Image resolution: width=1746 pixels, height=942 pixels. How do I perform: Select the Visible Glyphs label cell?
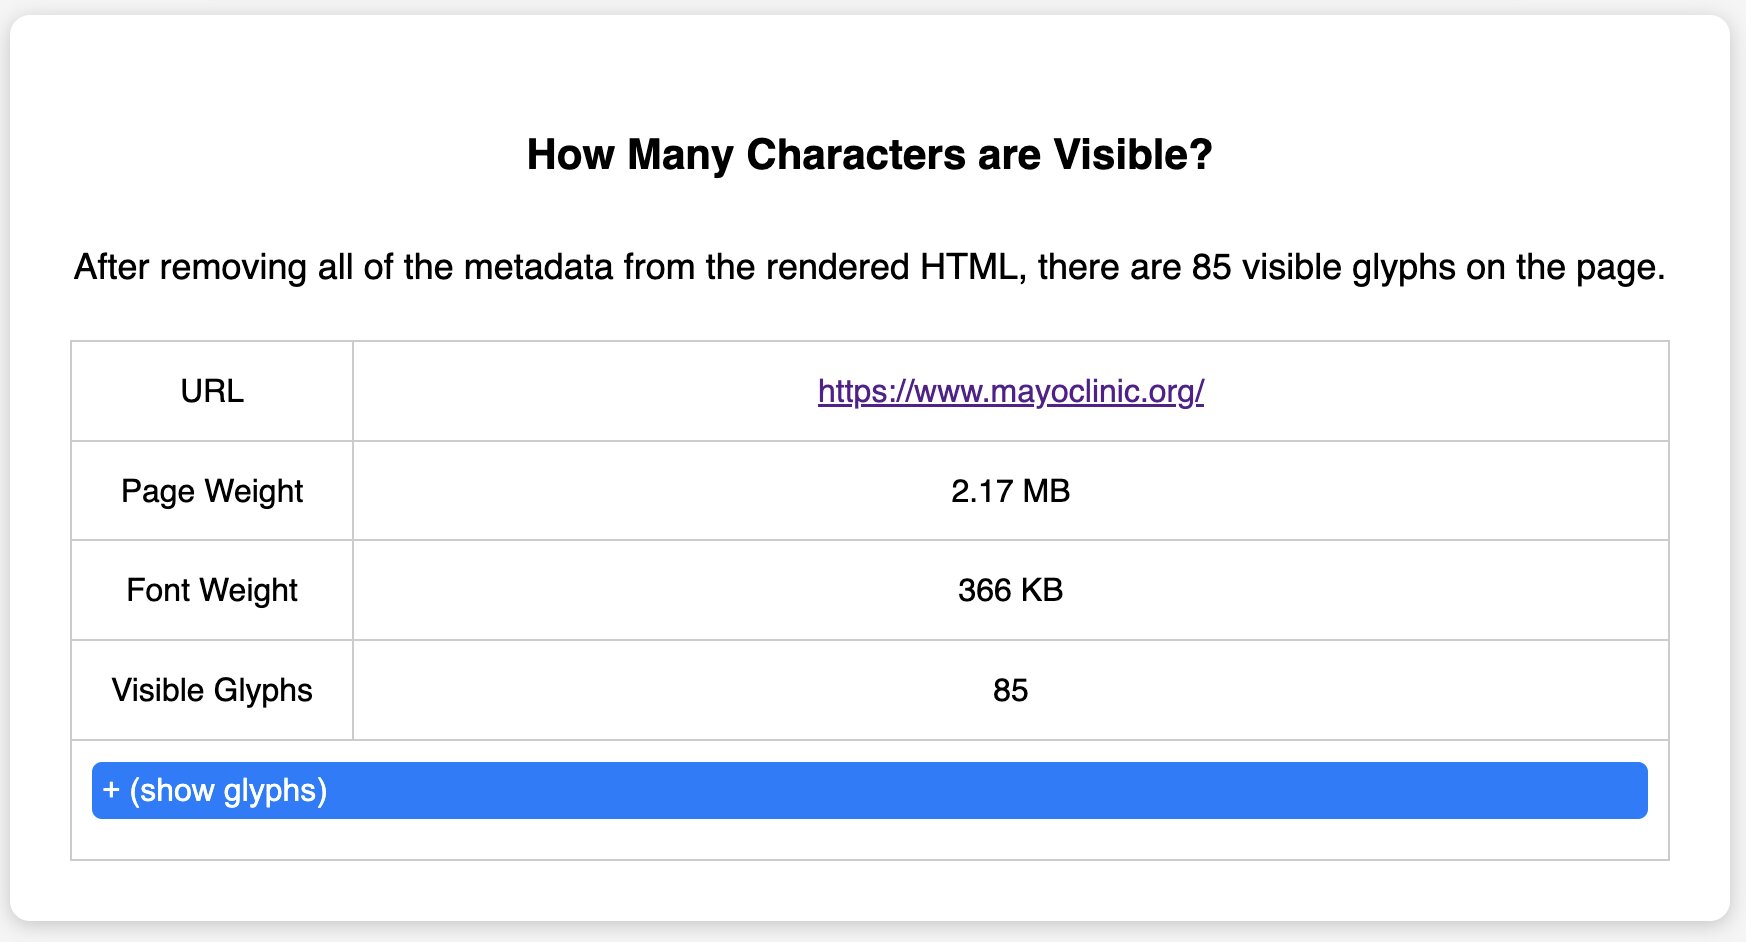coord(211,690)
